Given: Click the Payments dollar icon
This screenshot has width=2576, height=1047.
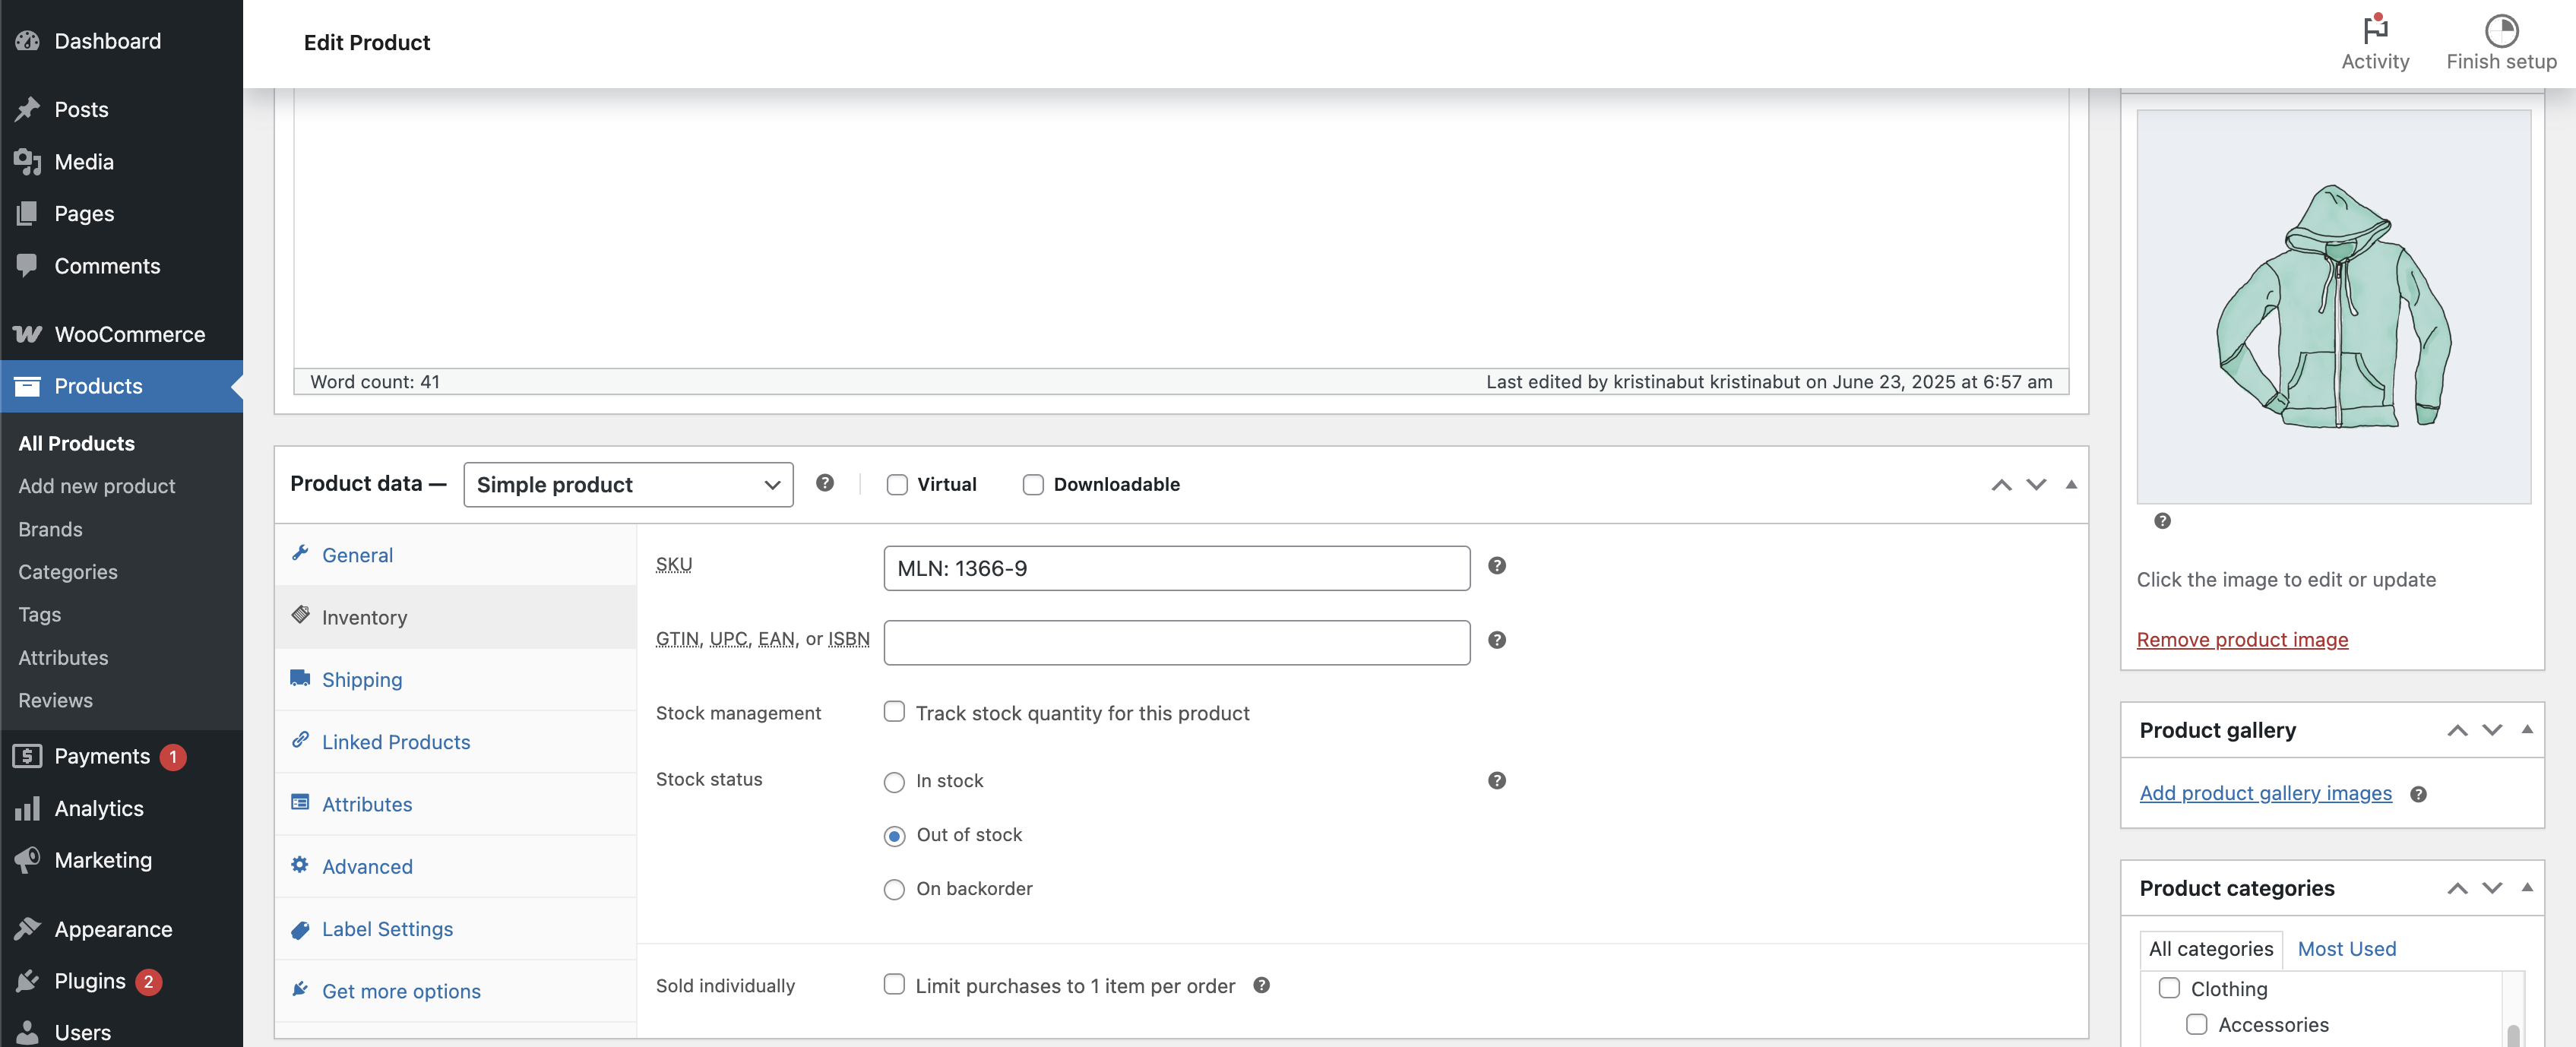Looking at the screenshot, I should (x=28, y=756).
